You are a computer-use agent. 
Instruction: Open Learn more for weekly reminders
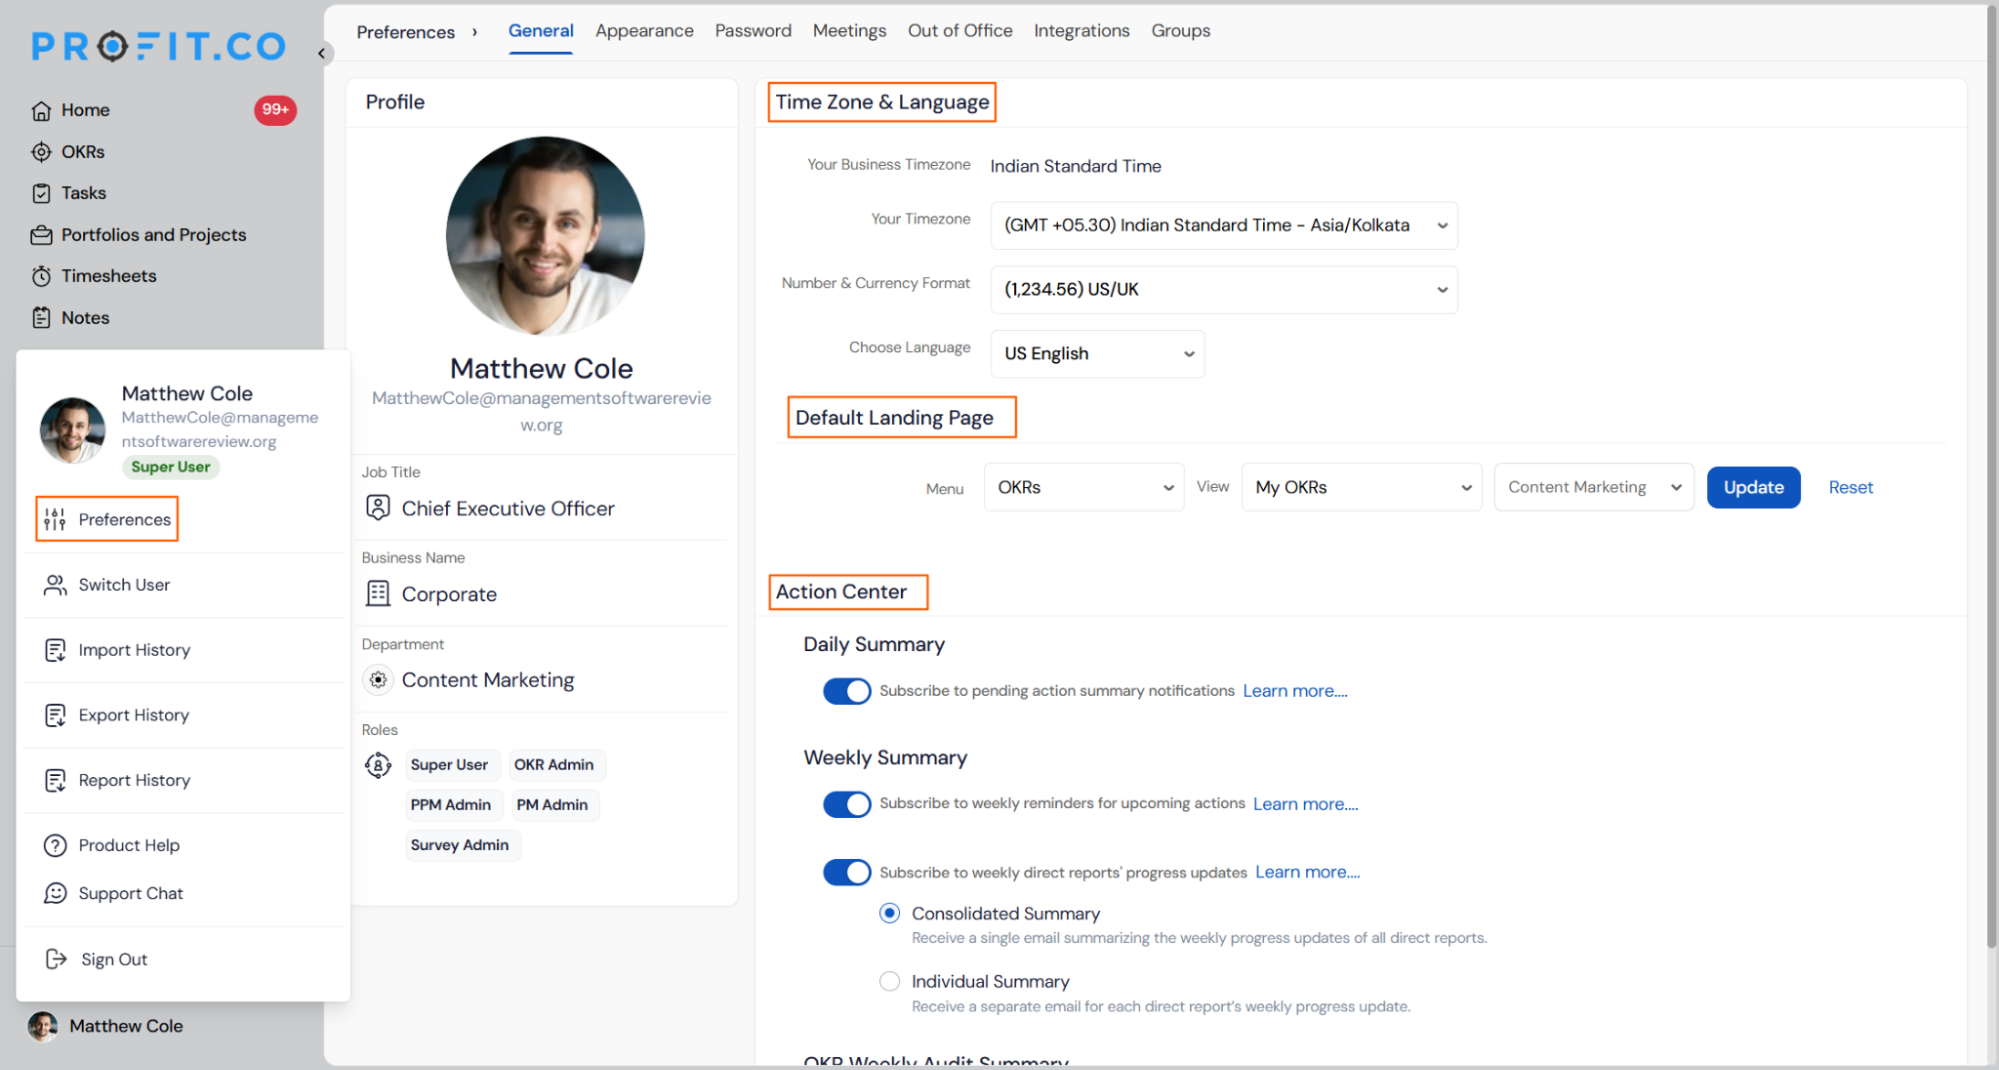[1305, 804]
